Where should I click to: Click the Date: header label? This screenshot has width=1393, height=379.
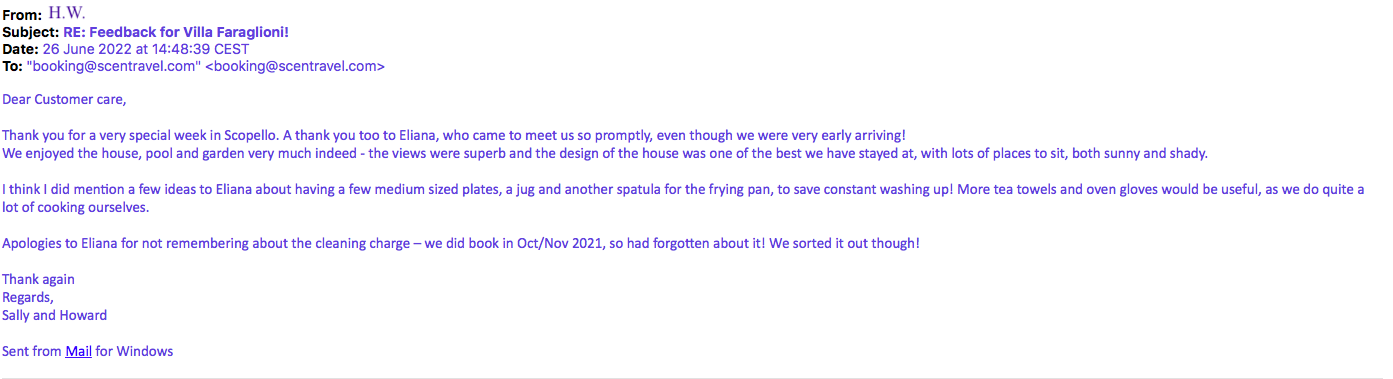(20, 49)
